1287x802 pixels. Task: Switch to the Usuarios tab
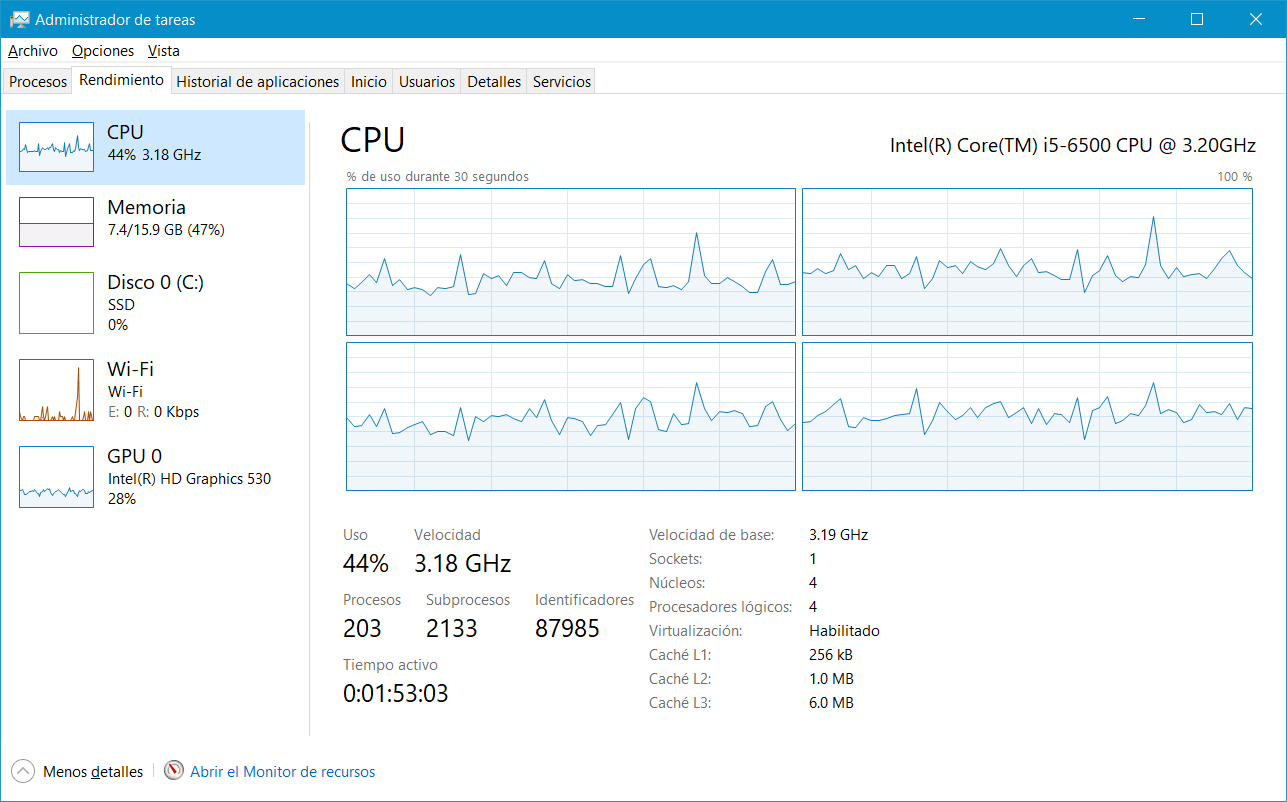[427, 82]
